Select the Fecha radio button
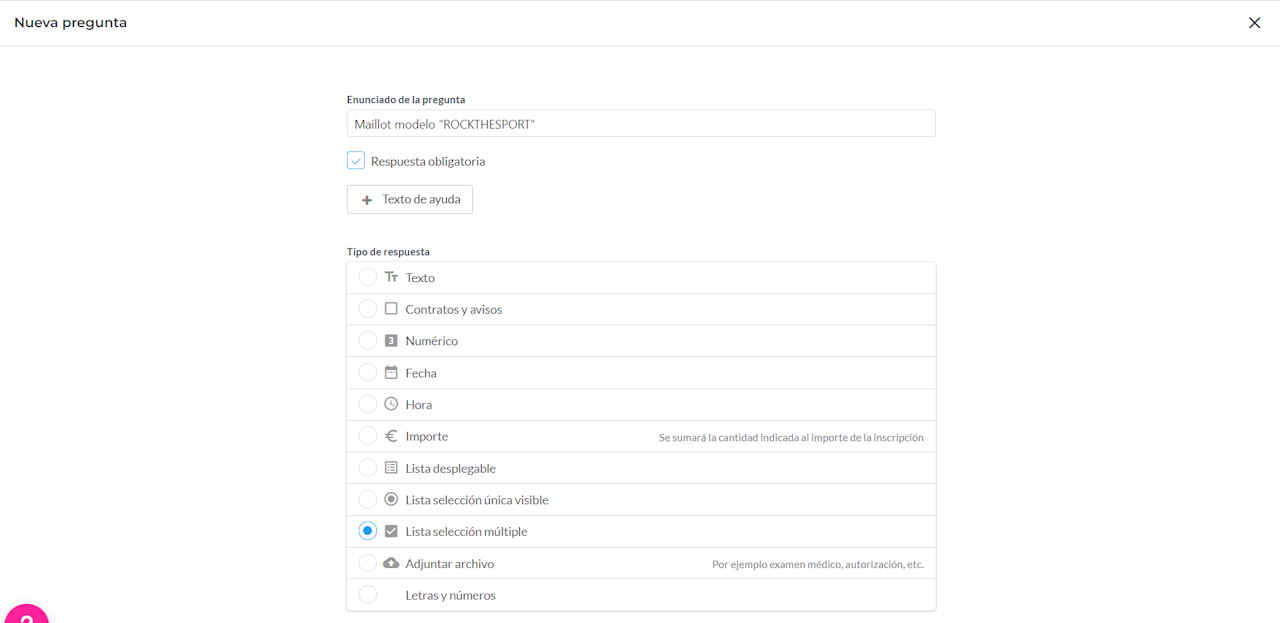This screenshot has height=623, width=1280. 368,372
